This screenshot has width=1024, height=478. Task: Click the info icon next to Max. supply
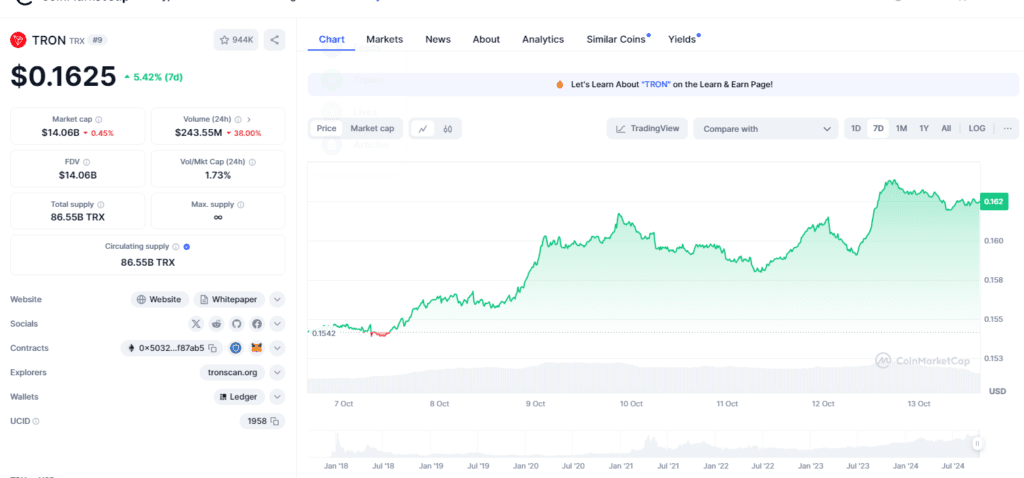click(241, 204)
